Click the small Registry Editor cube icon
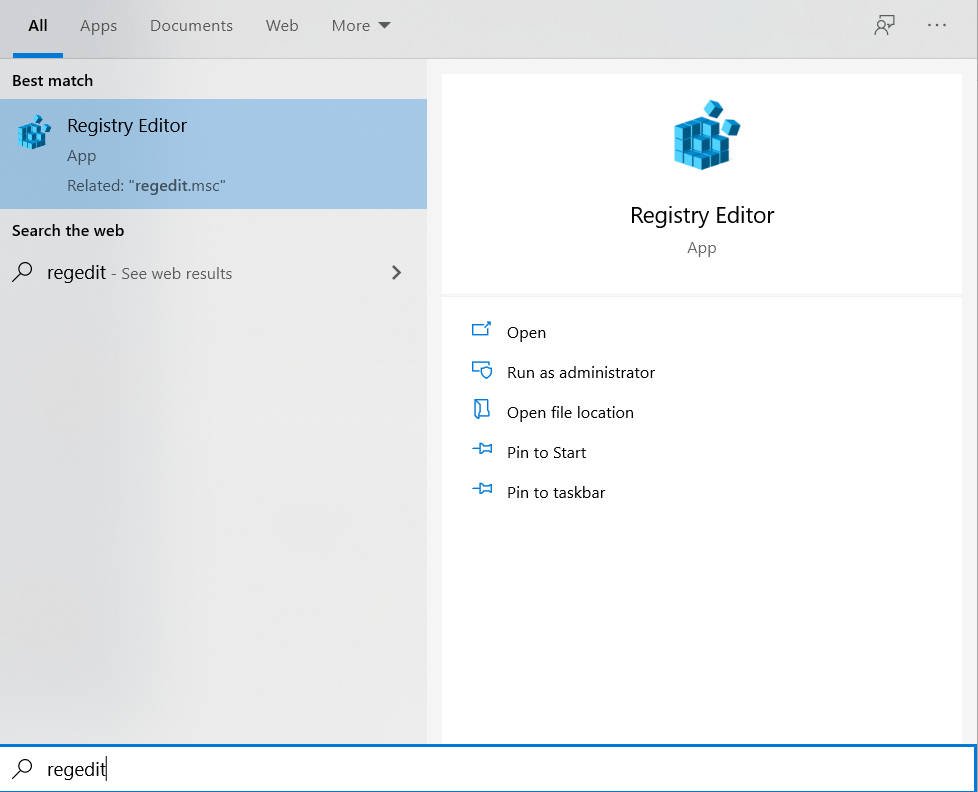The width and height of the screenshot is (978, 792). [34, 132]
